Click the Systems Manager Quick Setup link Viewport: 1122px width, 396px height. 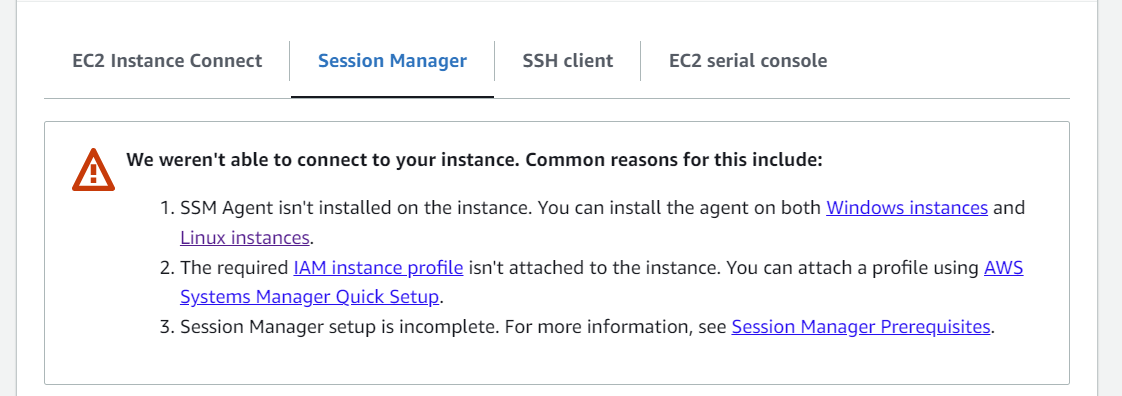[309, 296]
